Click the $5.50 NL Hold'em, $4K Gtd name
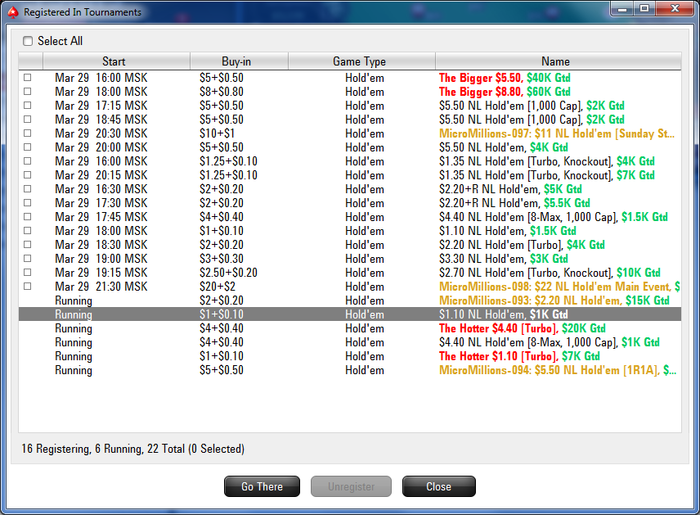This screenshot has width=700, height=515. [503, 147]
